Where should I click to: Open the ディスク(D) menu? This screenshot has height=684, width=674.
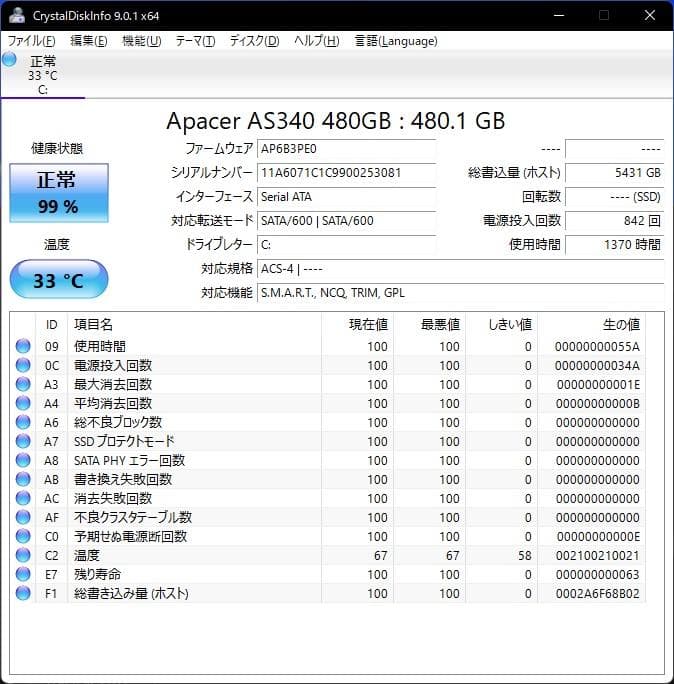pyautogui.click(x=254, y=41)
